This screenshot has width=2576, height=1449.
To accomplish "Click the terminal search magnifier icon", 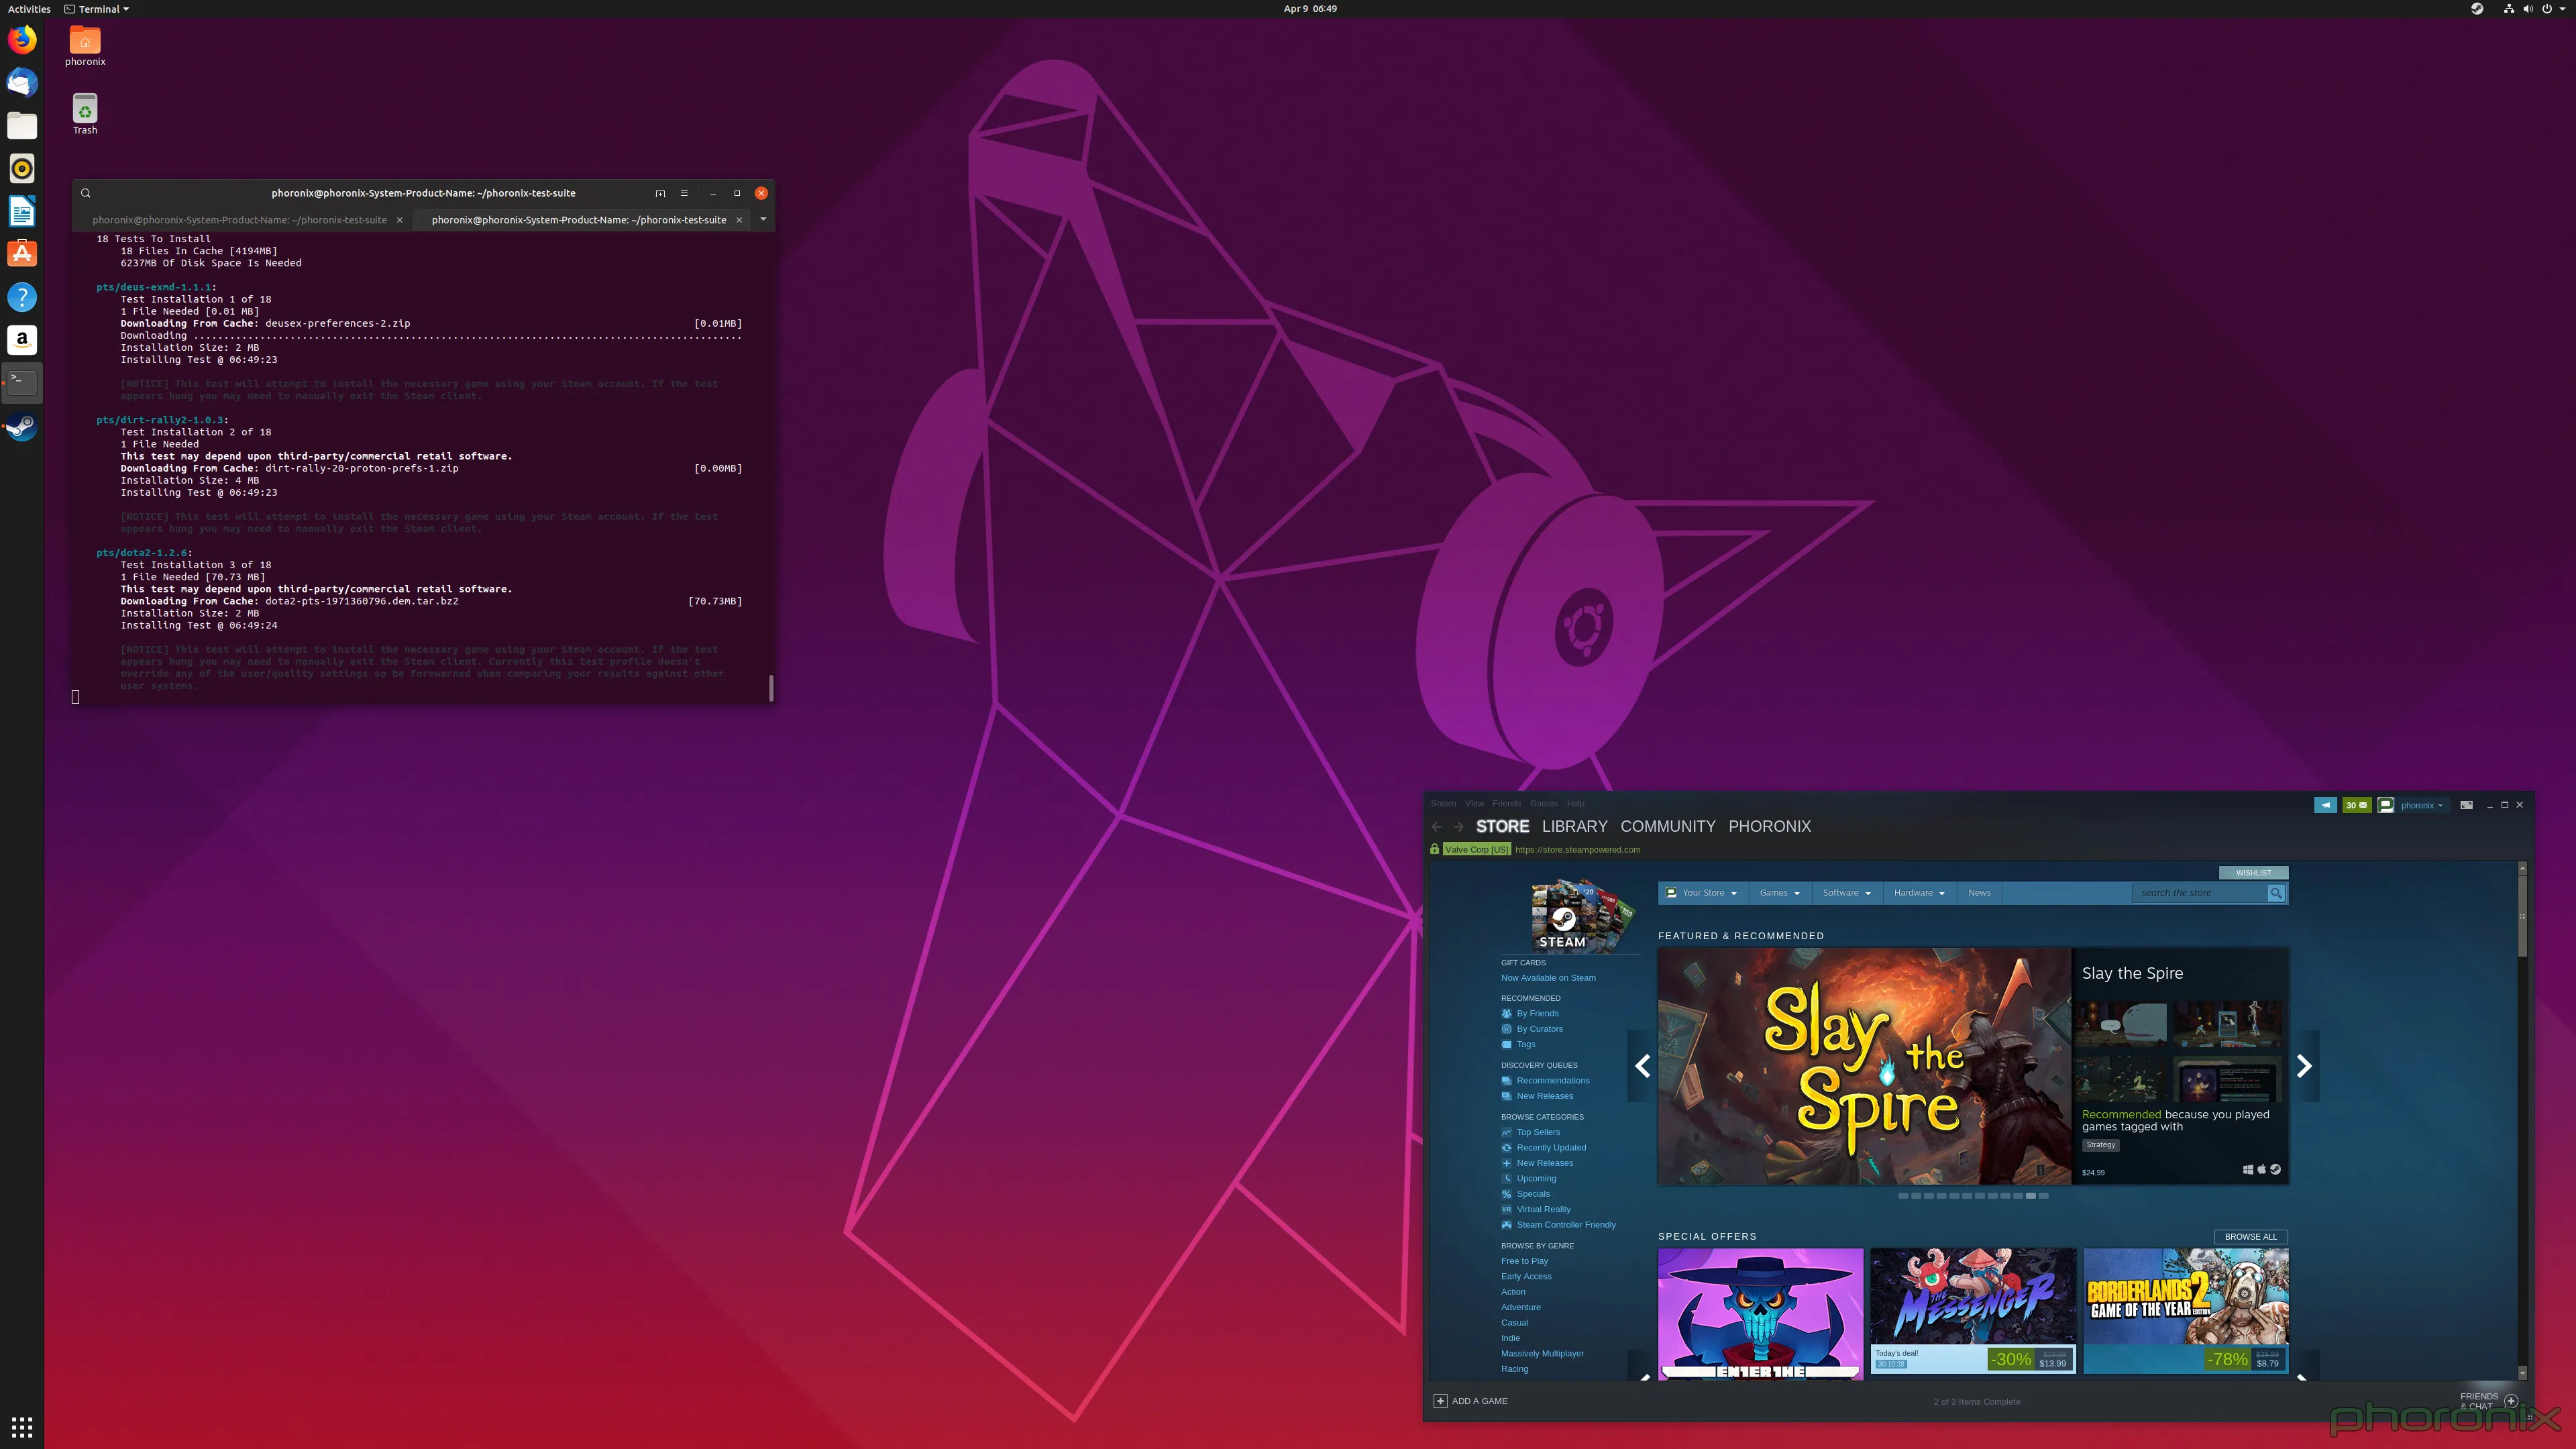I will point(86,193).
